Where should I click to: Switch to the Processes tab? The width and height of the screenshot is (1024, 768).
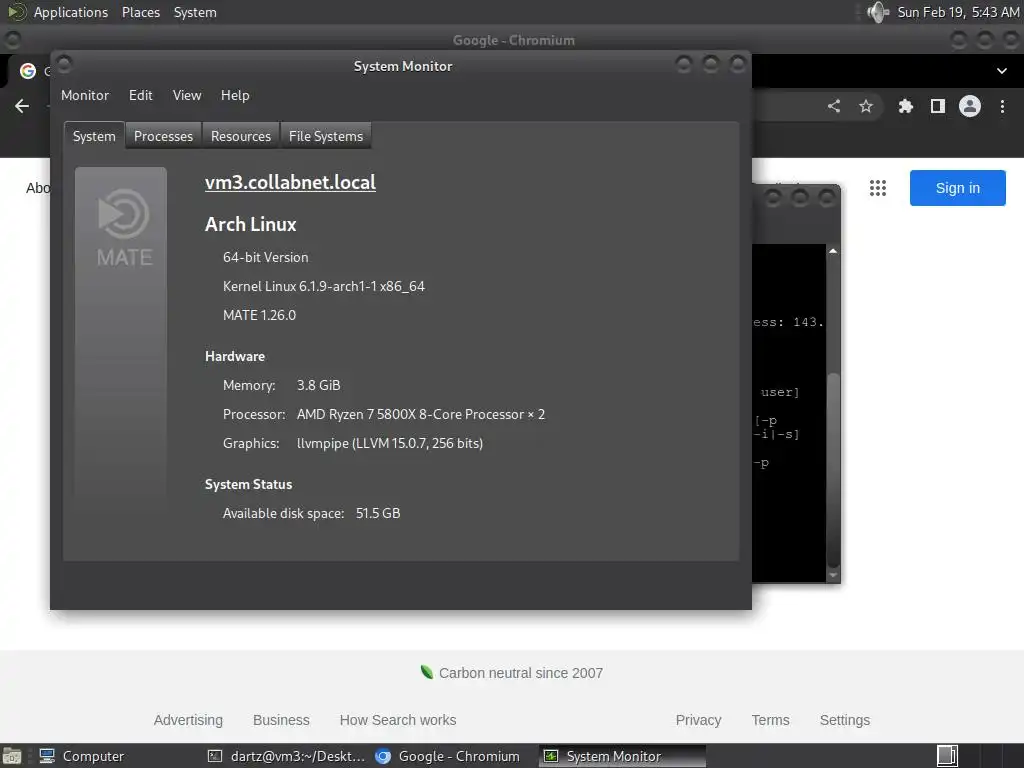163,136
